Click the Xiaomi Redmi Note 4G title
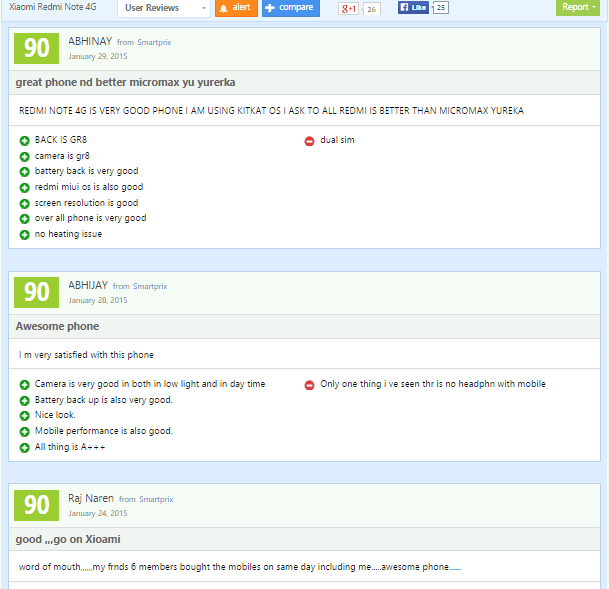This screenshot has height=589, width=609. pyautogui.click(x=52, y=7)
